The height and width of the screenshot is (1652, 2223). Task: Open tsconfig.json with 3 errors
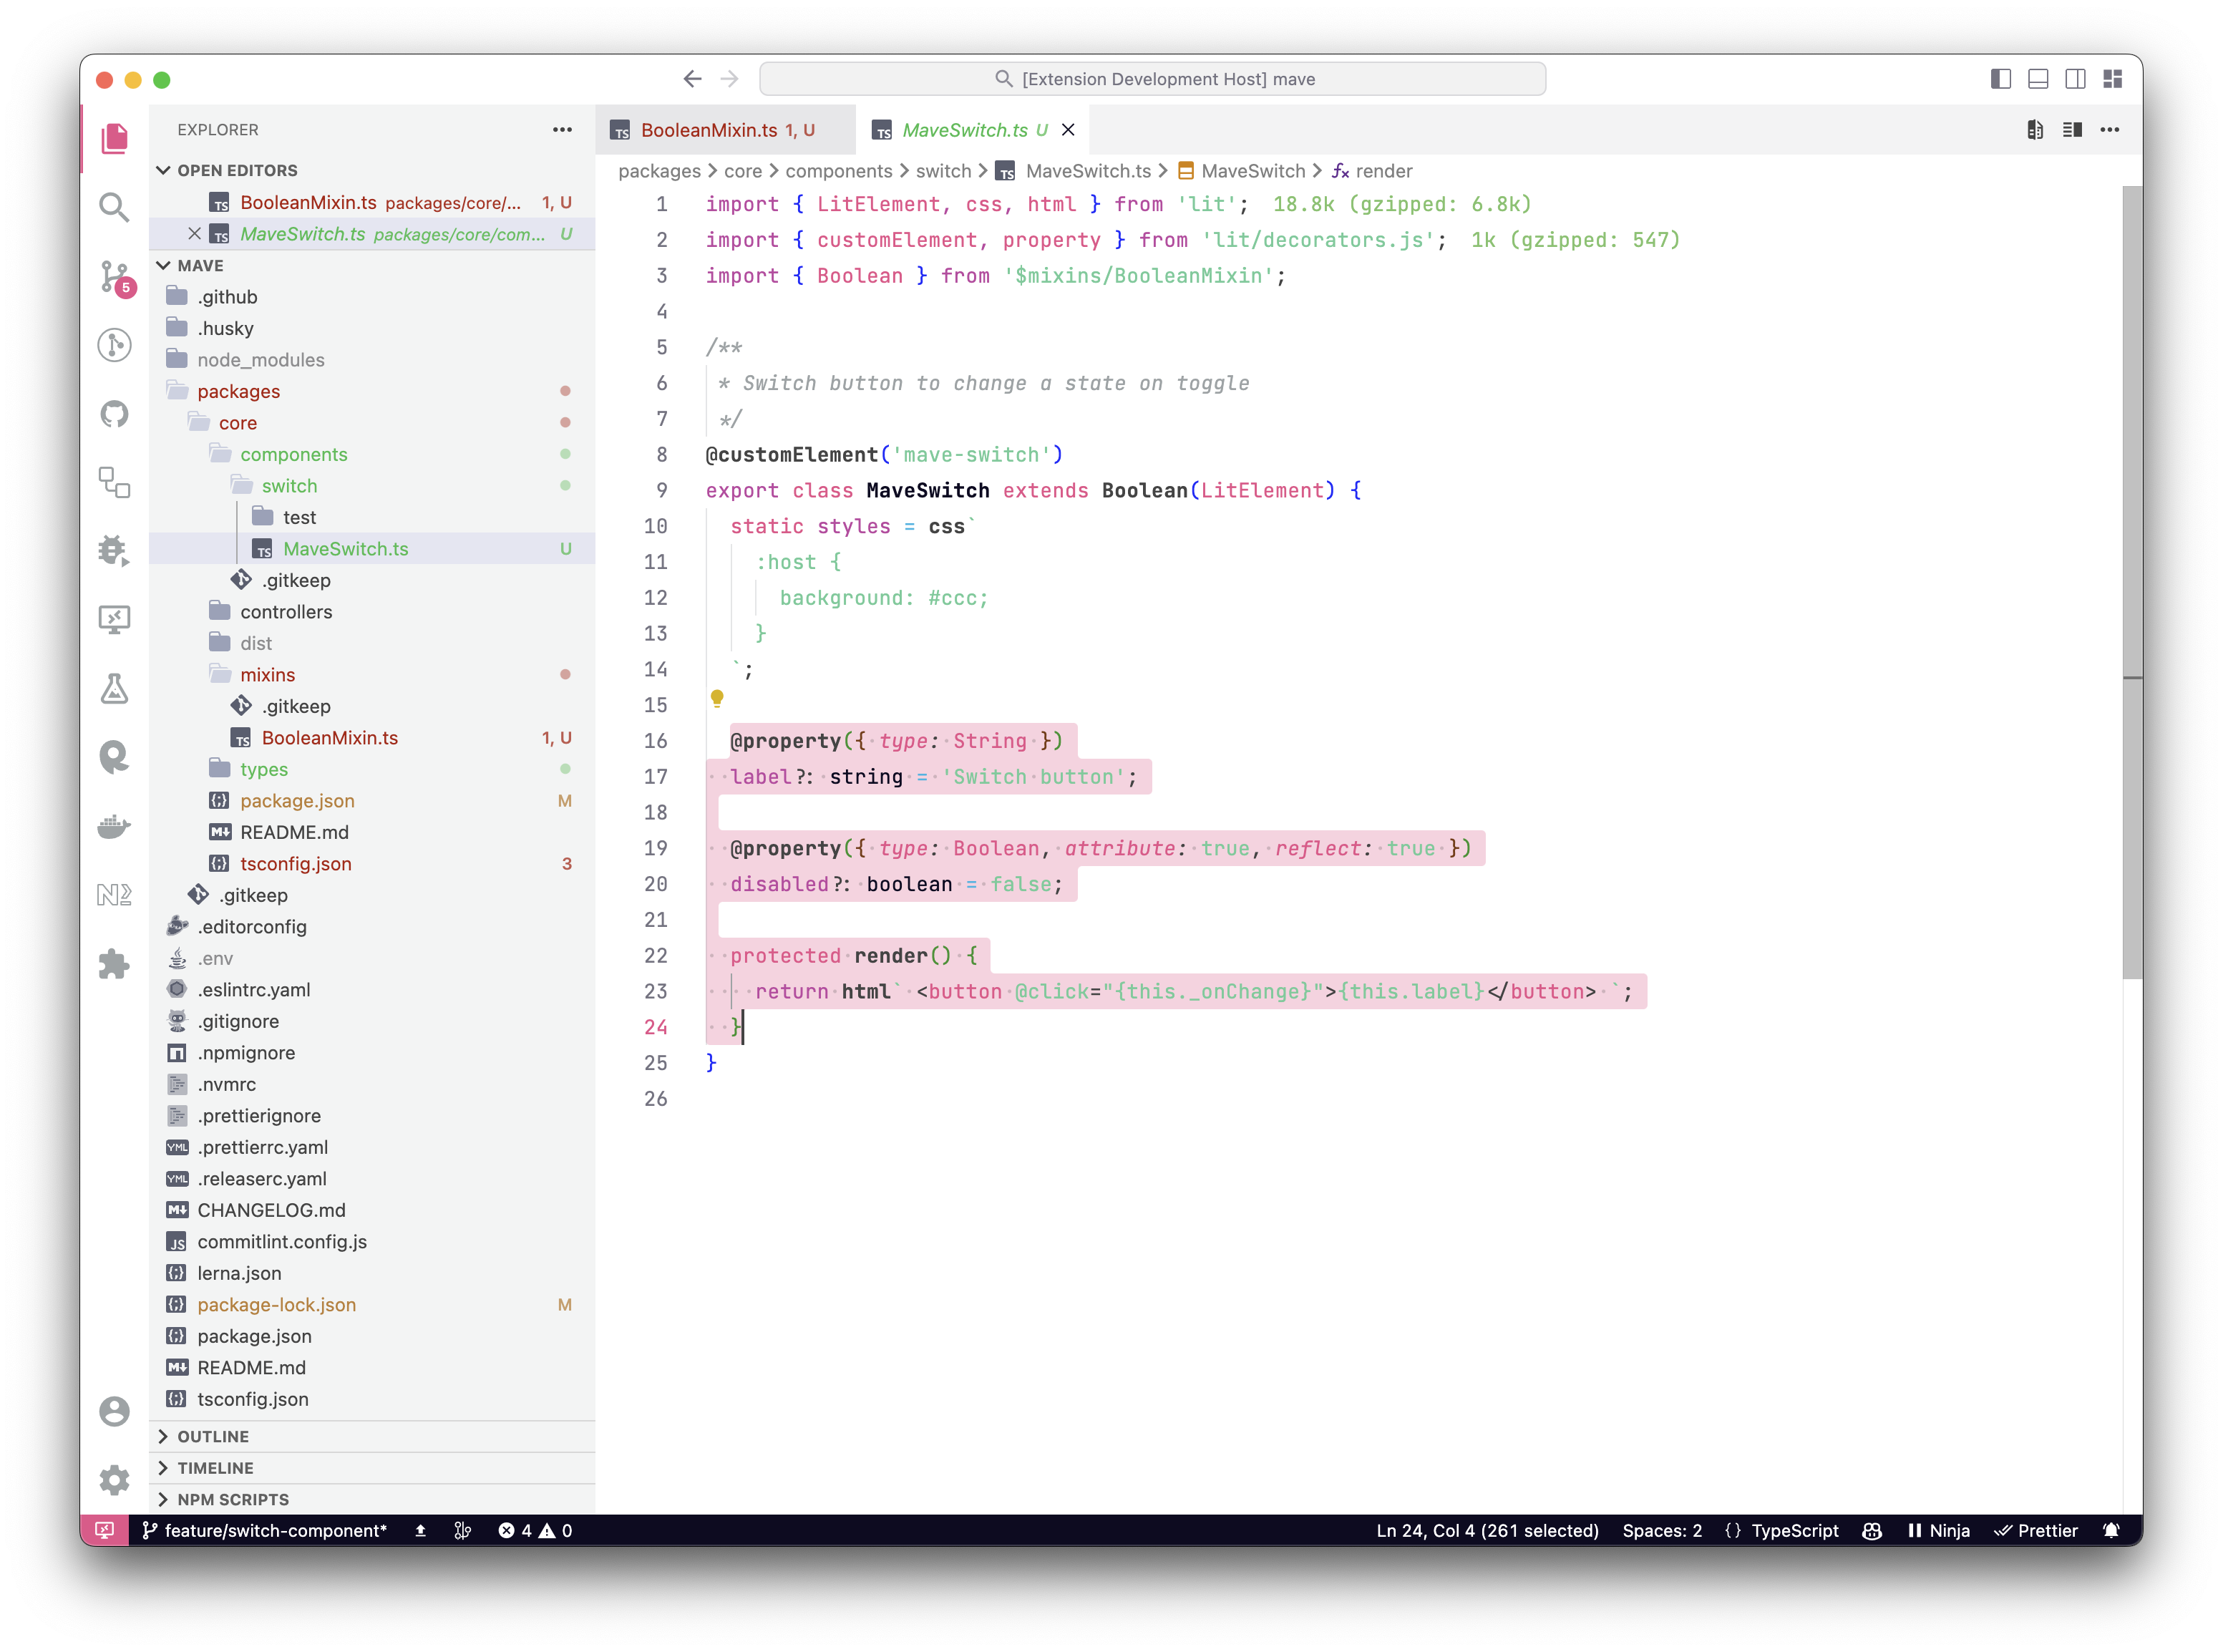click(372, 864)
